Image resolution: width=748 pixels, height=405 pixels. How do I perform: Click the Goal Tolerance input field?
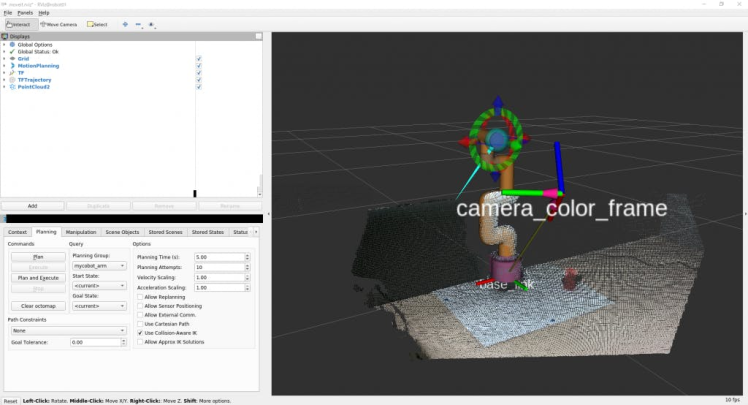pyautogui.click(x=96, y=342)
